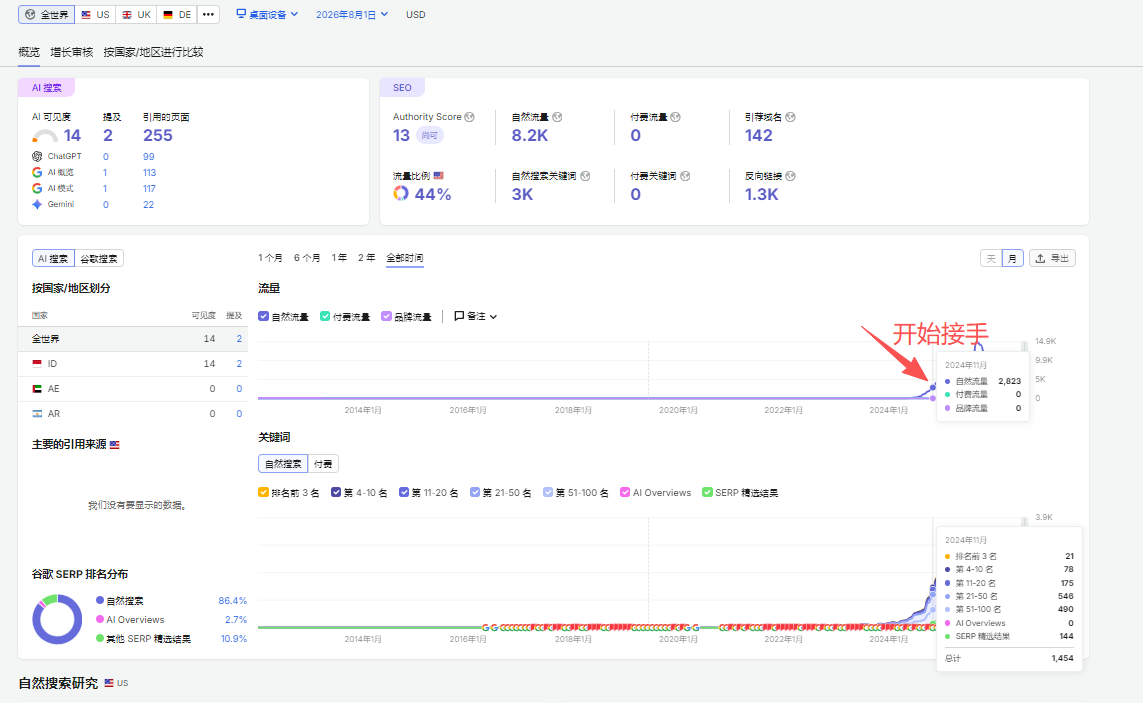
Task: Toggle the 排名前 3 名 checkbox
Action: pos(263,492)
